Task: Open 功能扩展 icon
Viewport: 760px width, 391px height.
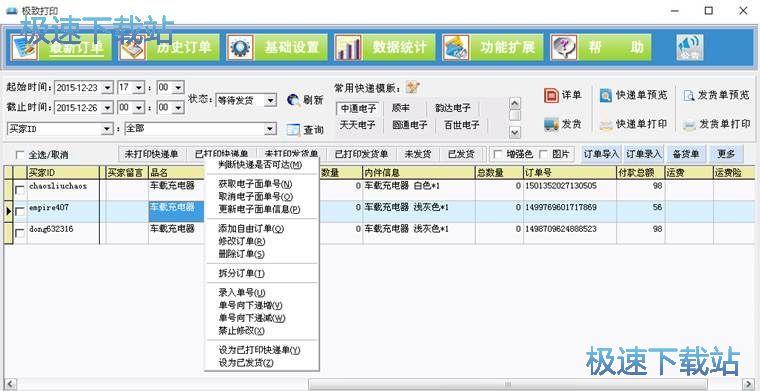Action: 456,47
